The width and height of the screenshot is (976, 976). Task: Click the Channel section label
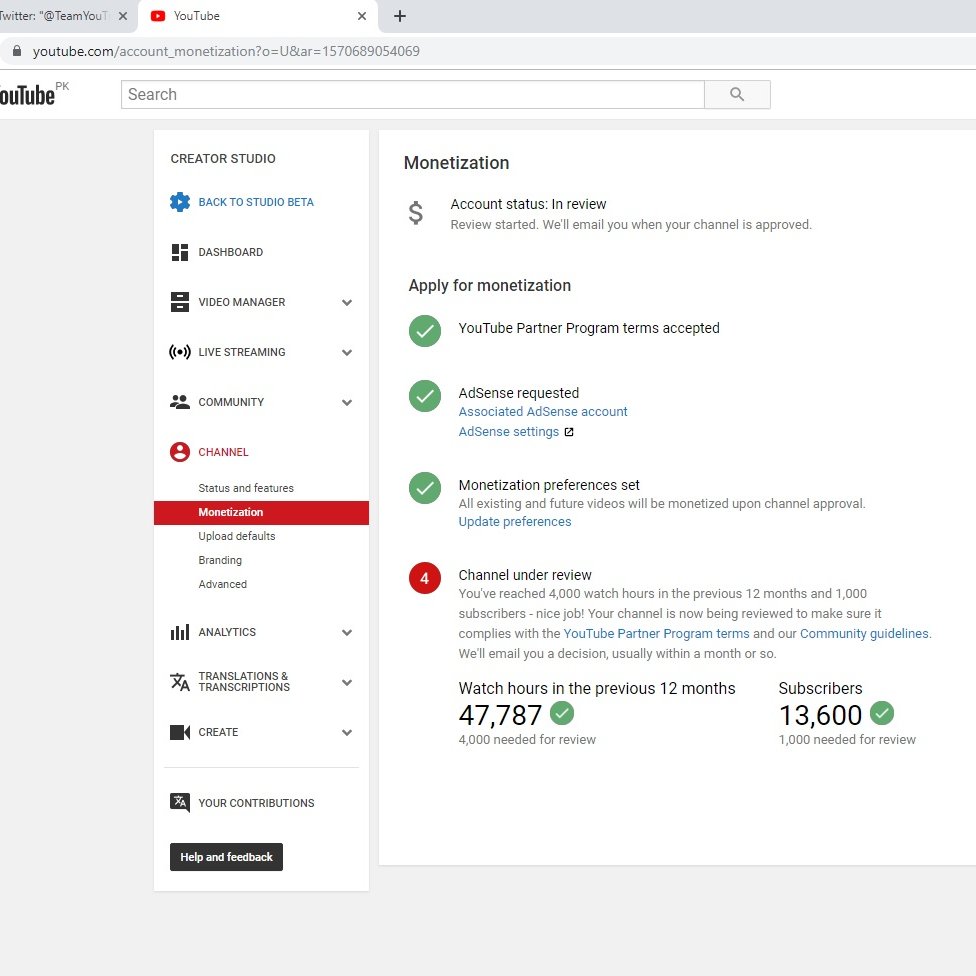[x=223, y=452]
